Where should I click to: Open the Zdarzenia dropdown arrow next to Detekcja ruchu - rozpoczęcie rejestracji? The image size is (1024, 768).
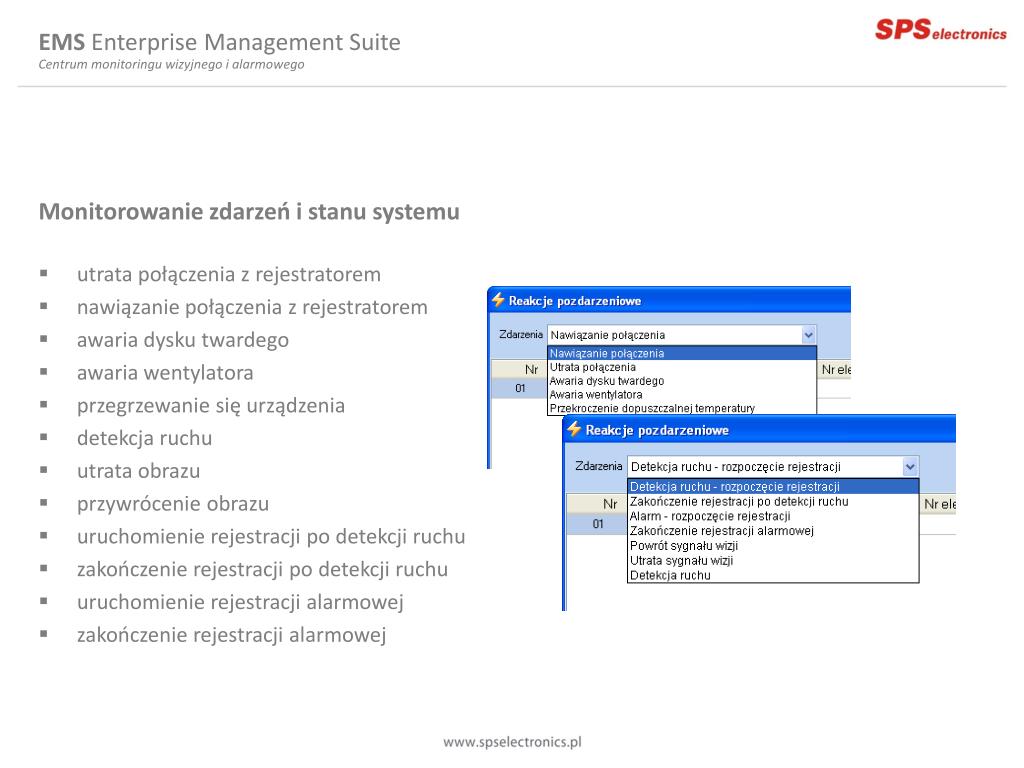pos(910,467)
